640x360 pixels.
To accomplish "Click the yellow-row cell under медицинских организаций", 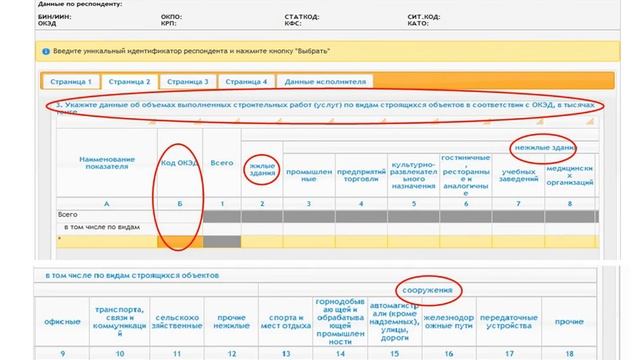I will pyautogui.click(x=570, y=242).
